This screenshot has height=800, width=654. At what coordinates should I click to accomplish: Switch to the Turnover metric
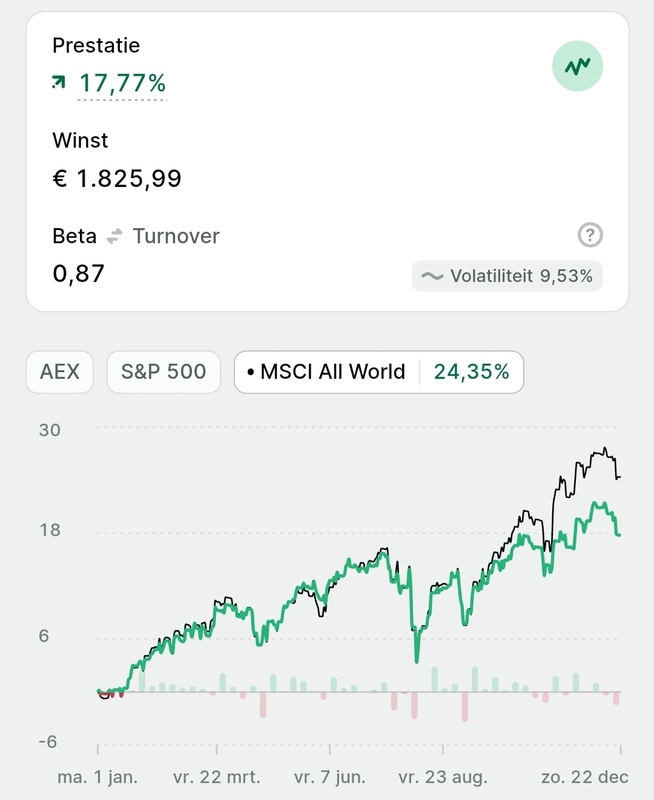tap(176, 237)
